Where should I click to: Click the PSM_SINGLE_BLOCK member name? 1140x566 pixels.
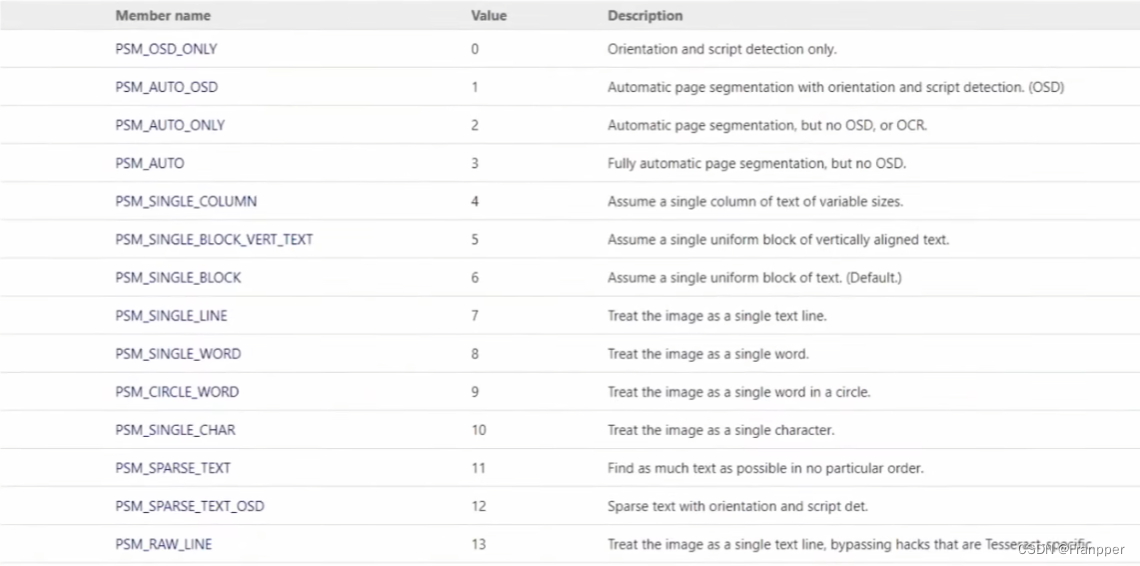(x=177, y=277)
